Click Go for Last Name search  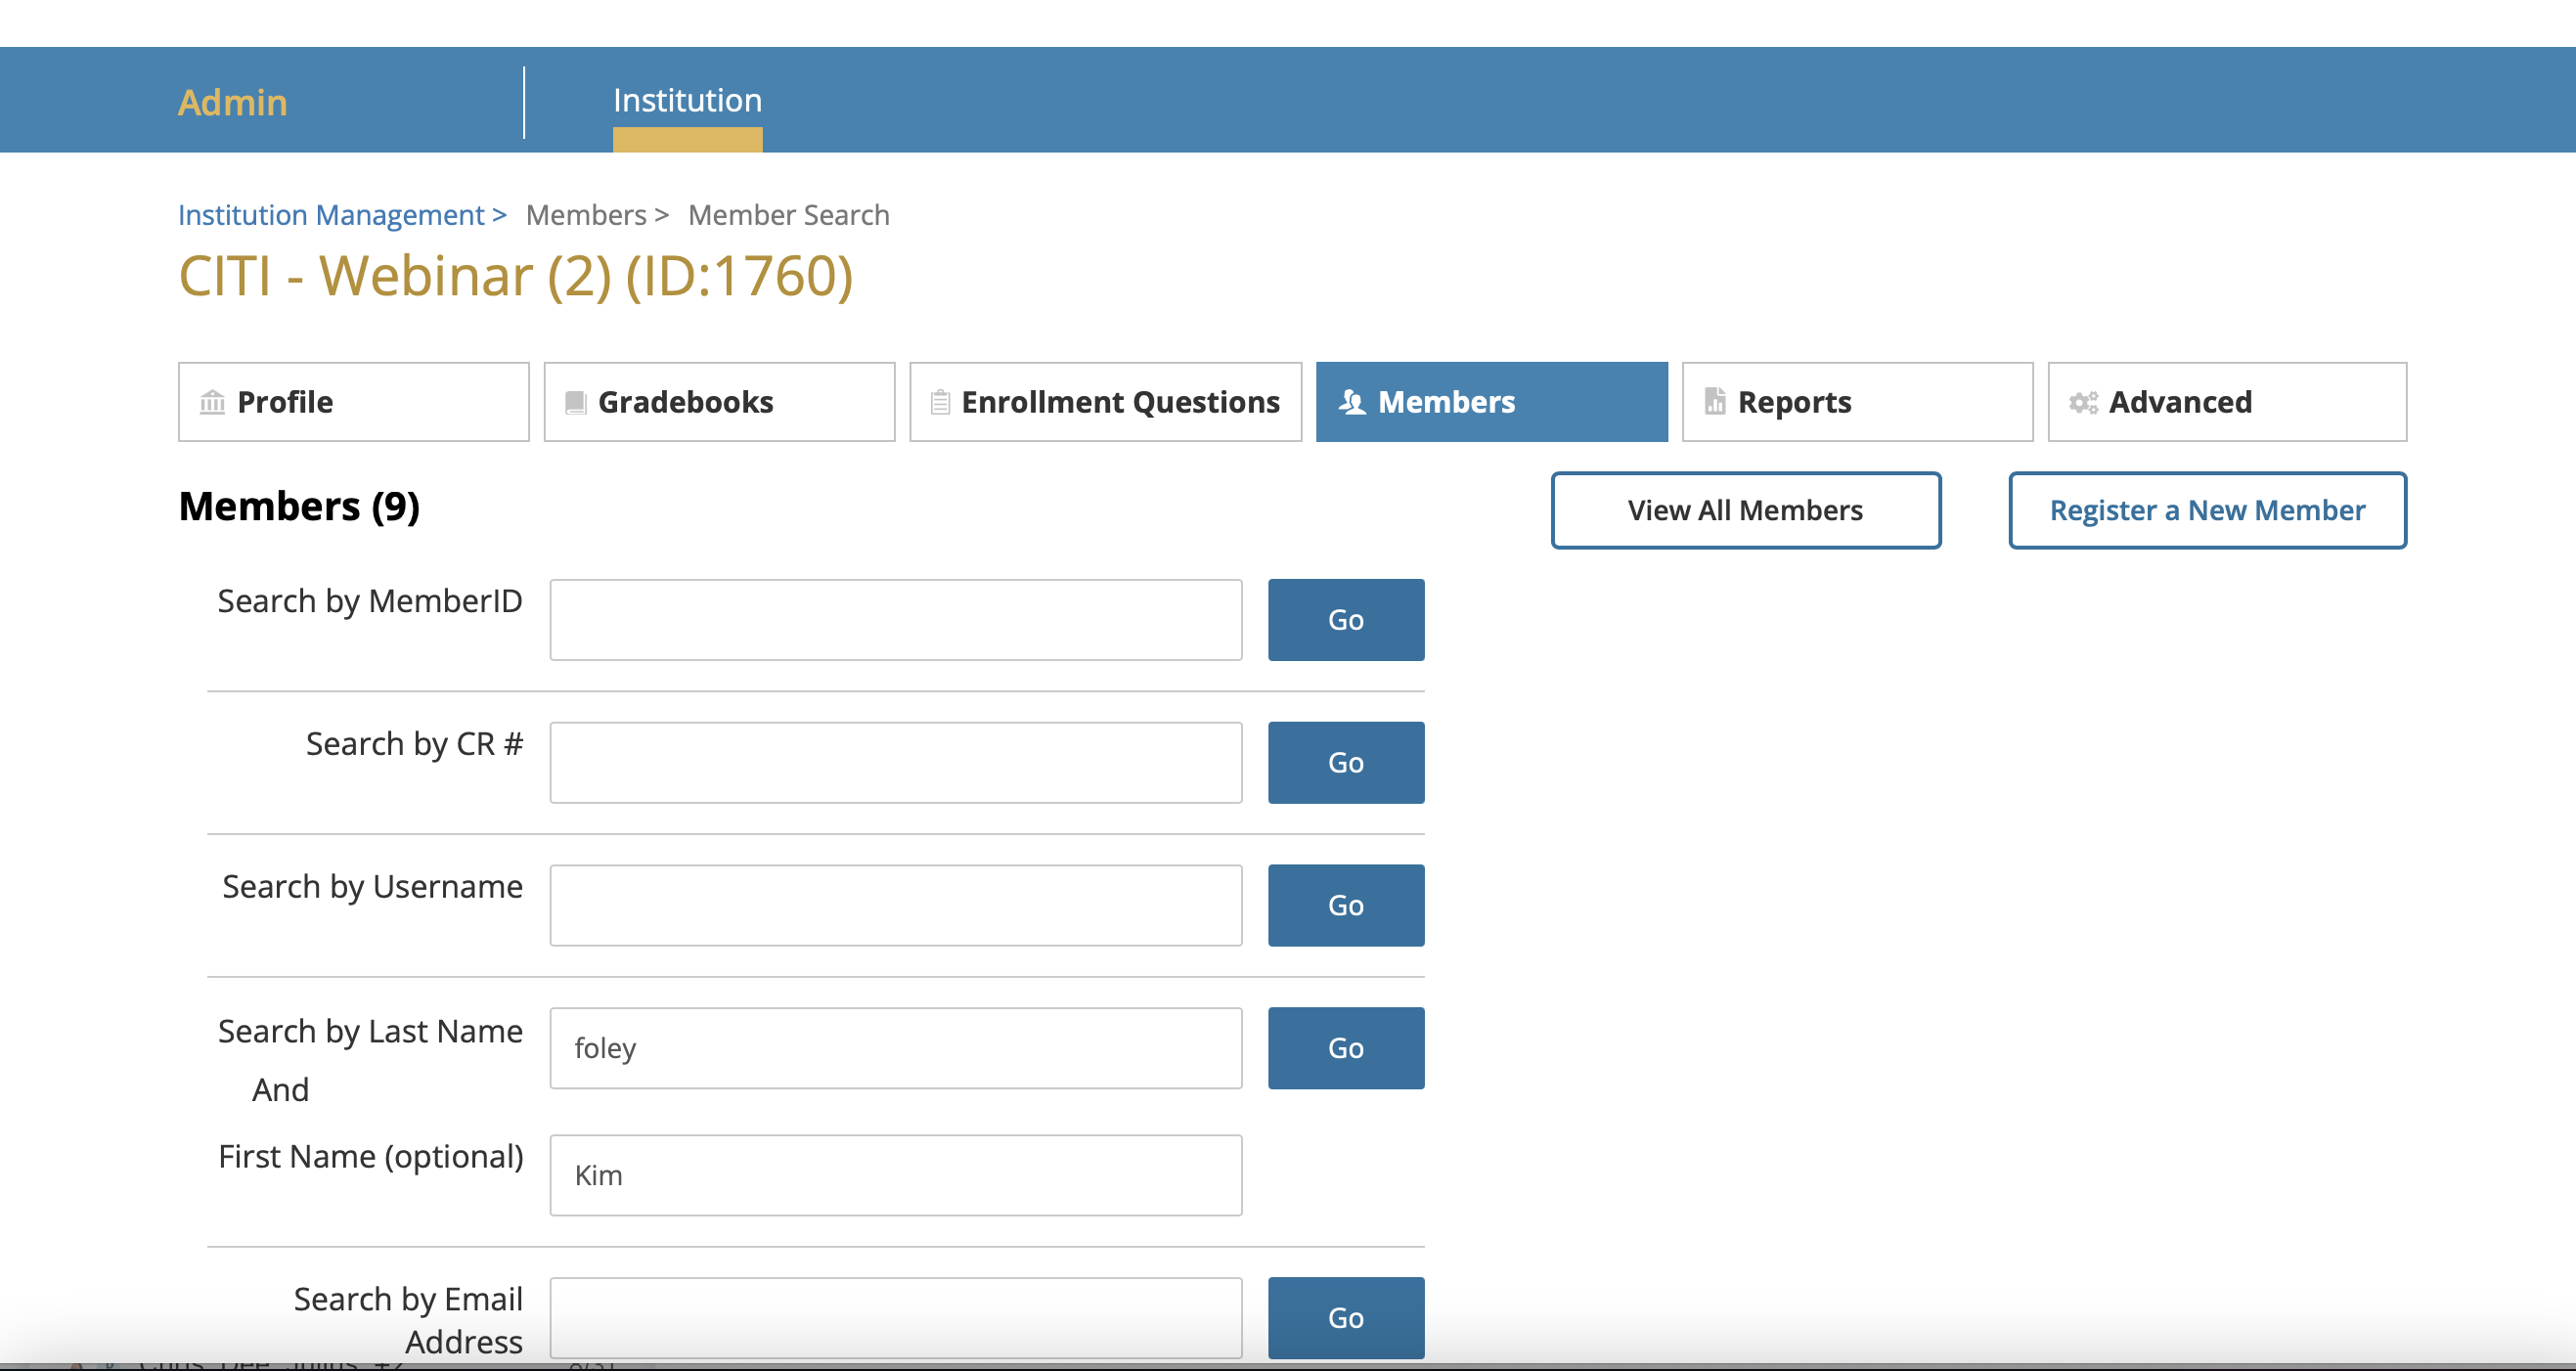coord(1346,1048)
